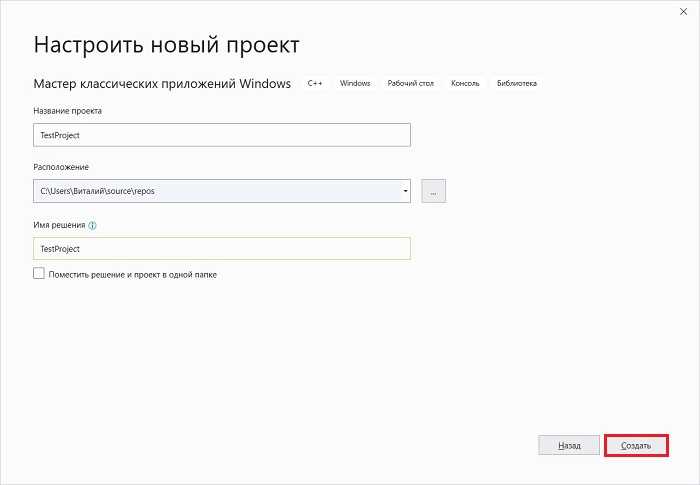
Task: Click the Мастер классических приложений Windows subtitle
Action: pyautogui.click(x=162, y=83)
